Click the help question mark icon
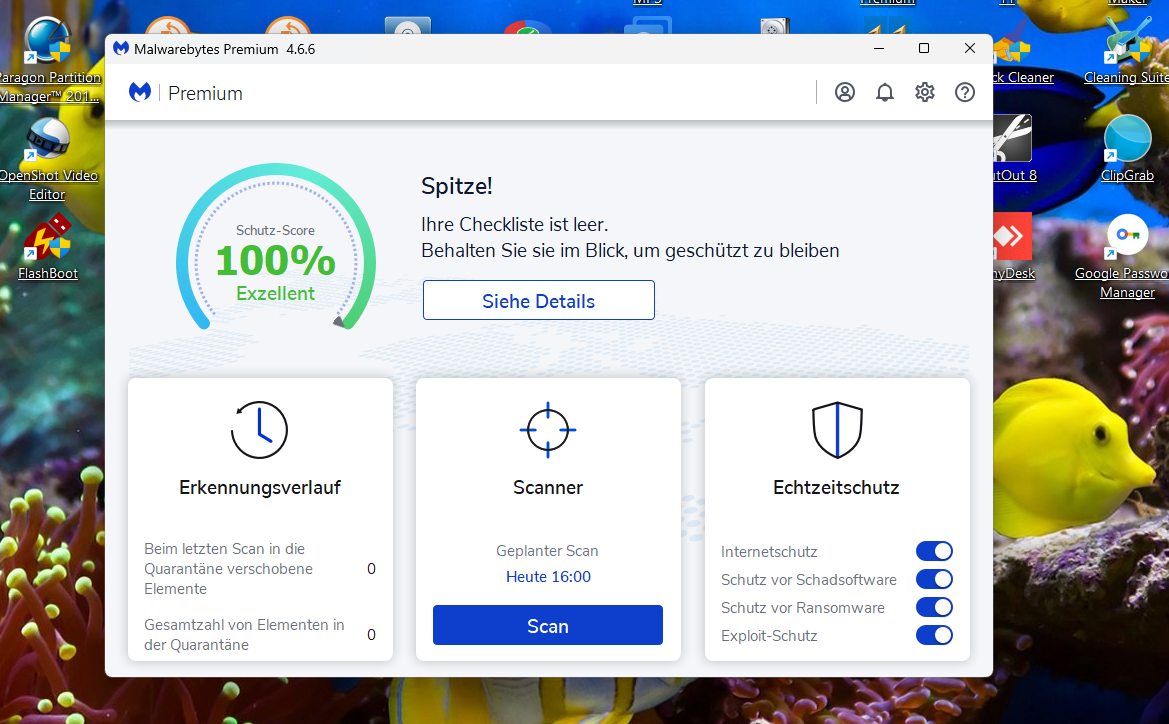Viewport: 1169px width, 724px height. point(965,92)
